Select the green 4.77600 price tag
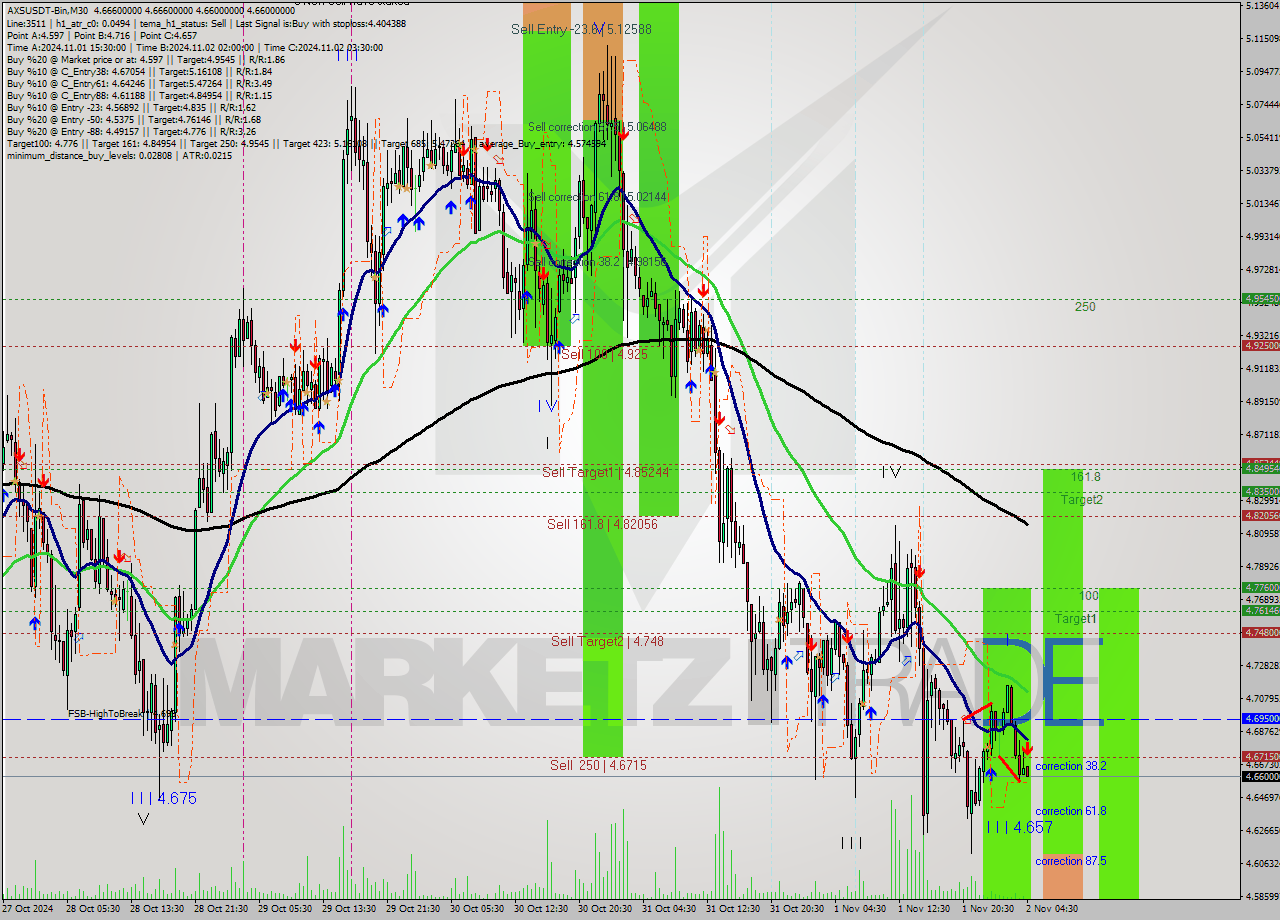Viewport: 1280px width, 920px height. (x=1260, y=587)
